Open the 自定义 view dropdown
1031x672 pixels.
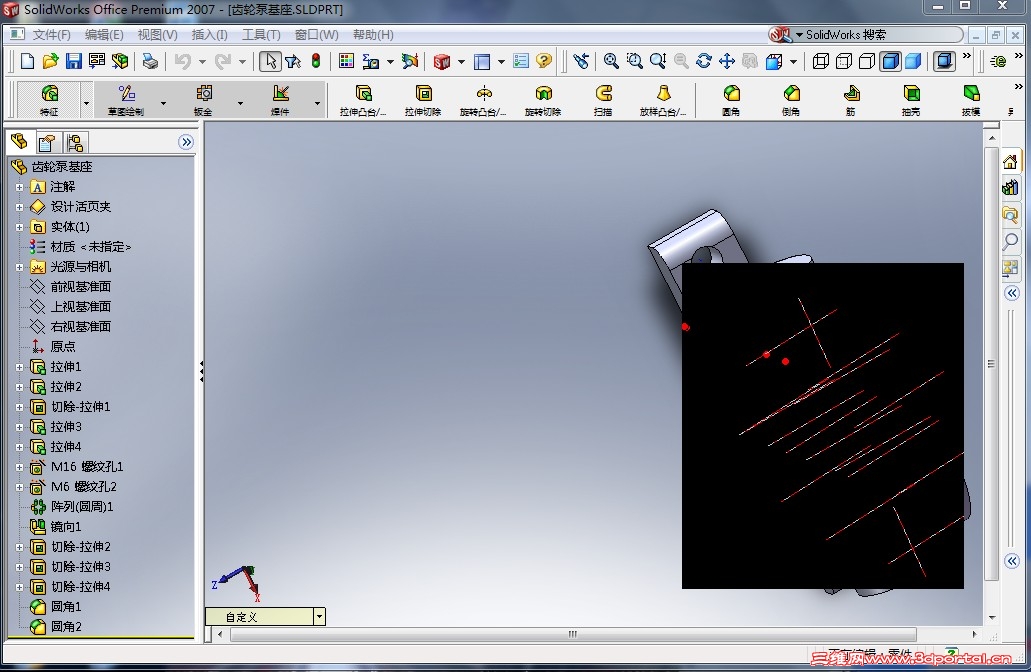coord(319,617)
